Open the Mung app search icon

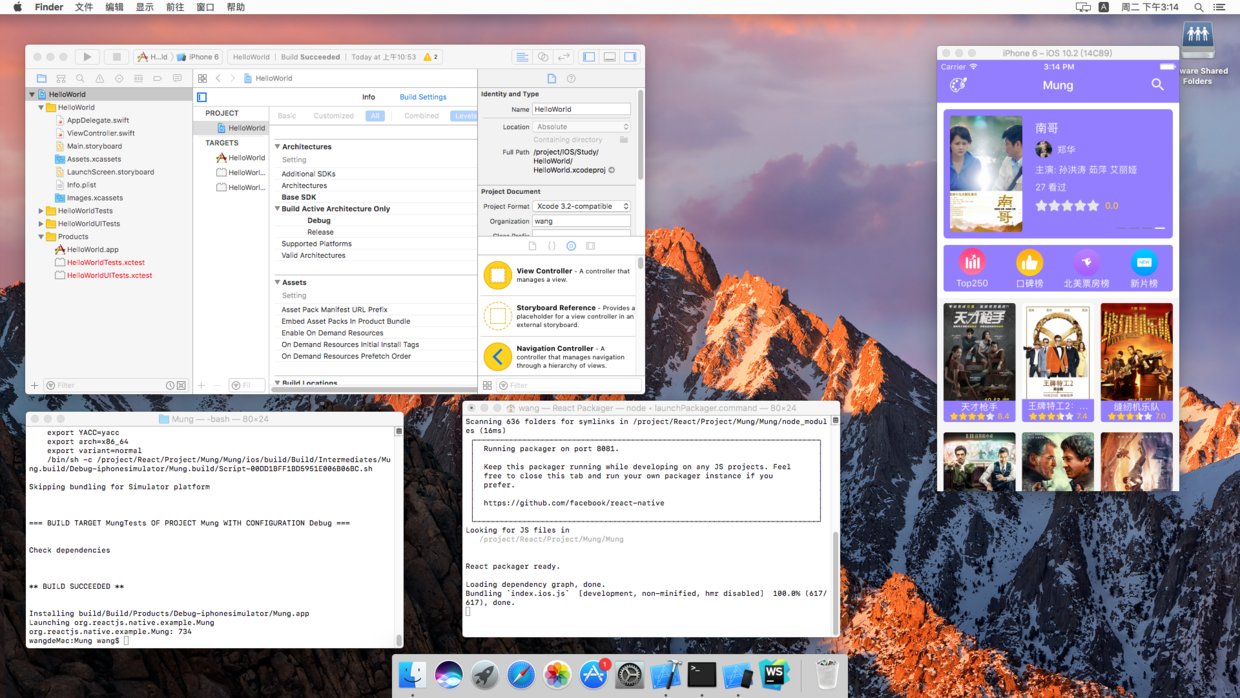[1157, 85]
